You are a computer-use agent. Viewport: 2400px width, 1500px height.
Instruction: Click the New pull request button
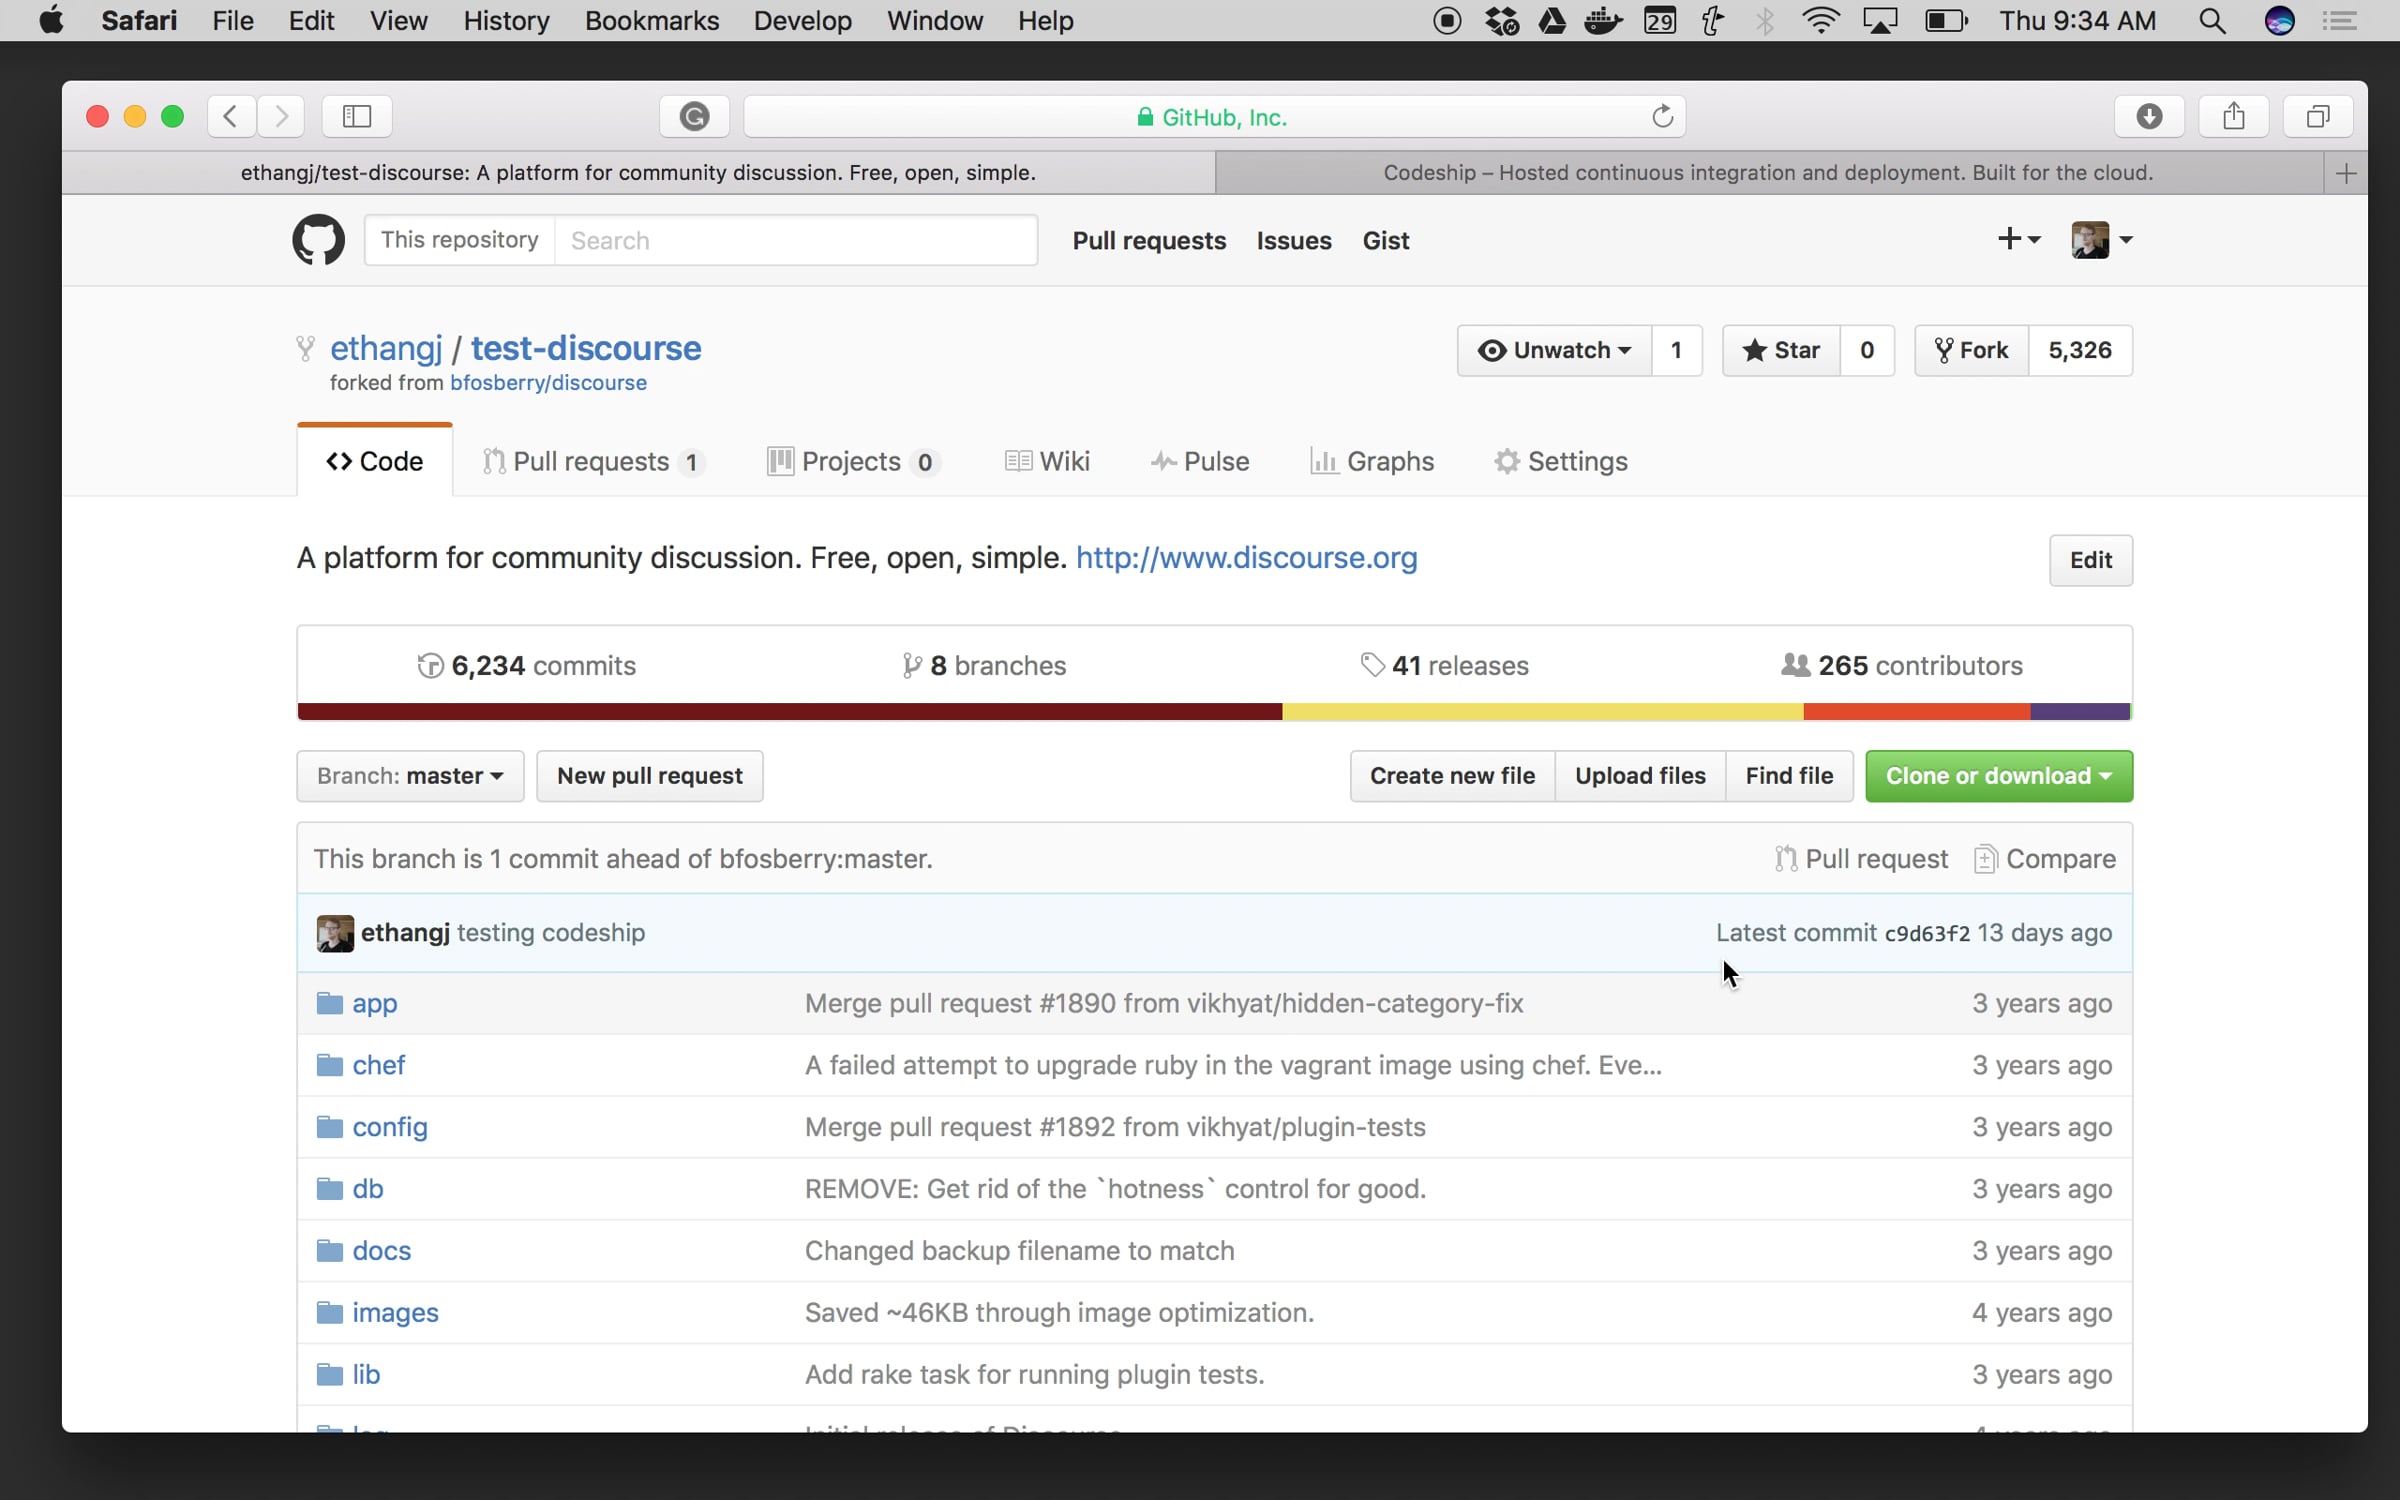pos(649,776)
